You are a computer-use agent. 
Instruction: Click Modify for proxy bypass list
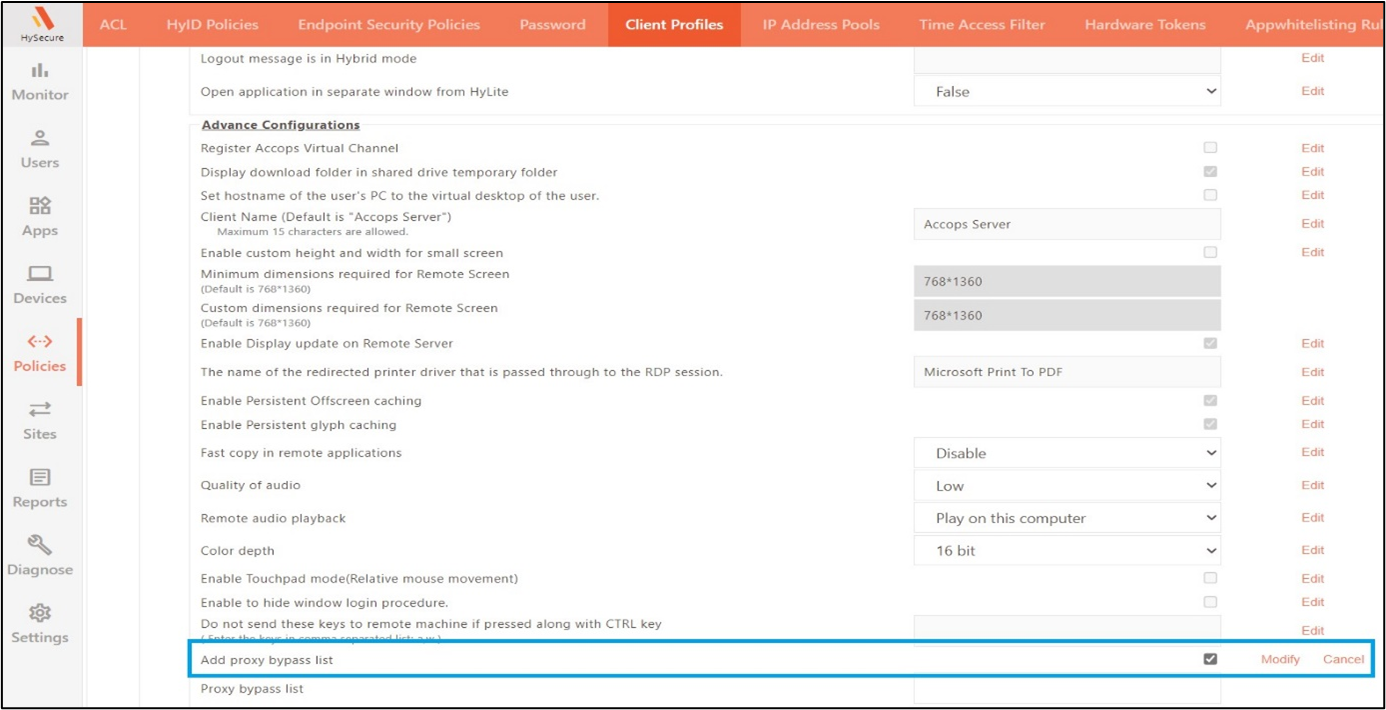tap(1280, 659)
